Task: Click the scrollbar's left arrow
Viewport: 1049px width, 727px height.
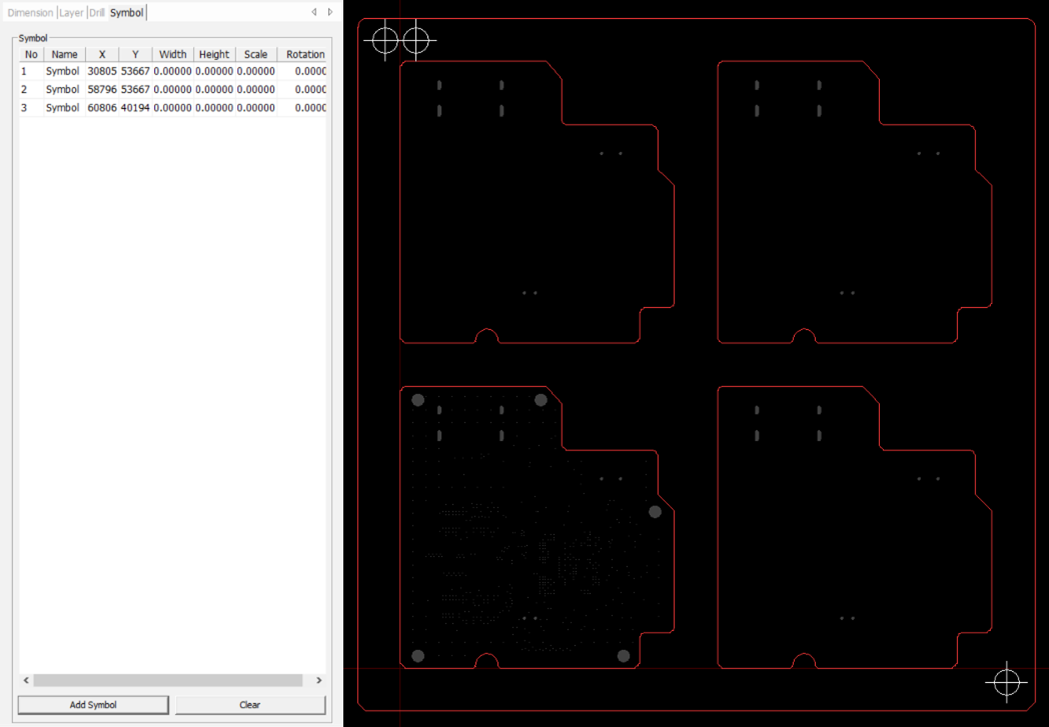Action: coord(26,681)
